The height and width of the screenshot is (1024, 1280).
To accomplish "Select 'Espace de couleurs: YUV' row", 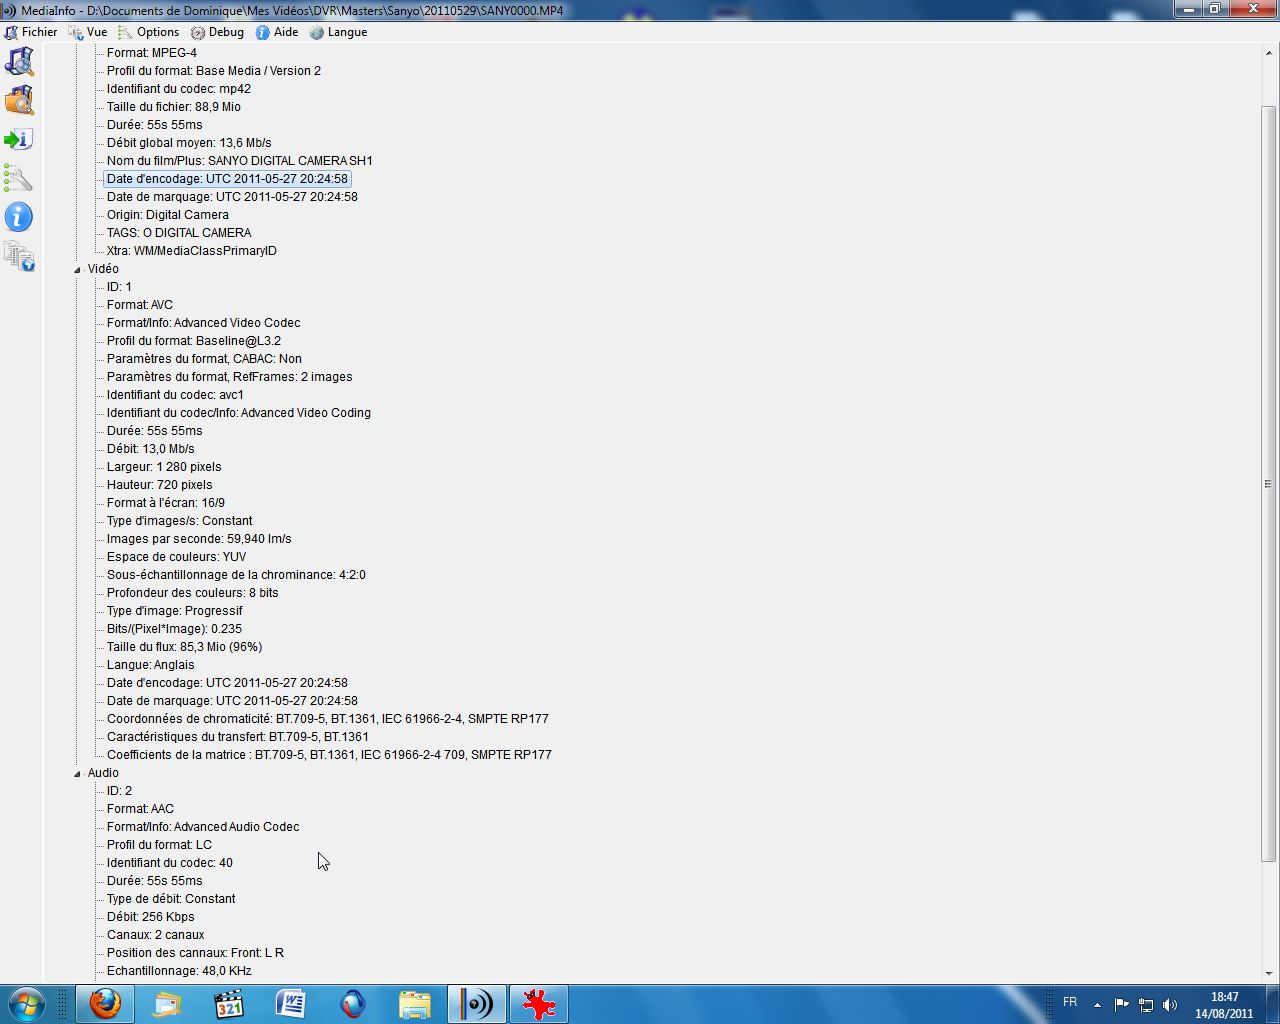I will pos(176,557).
